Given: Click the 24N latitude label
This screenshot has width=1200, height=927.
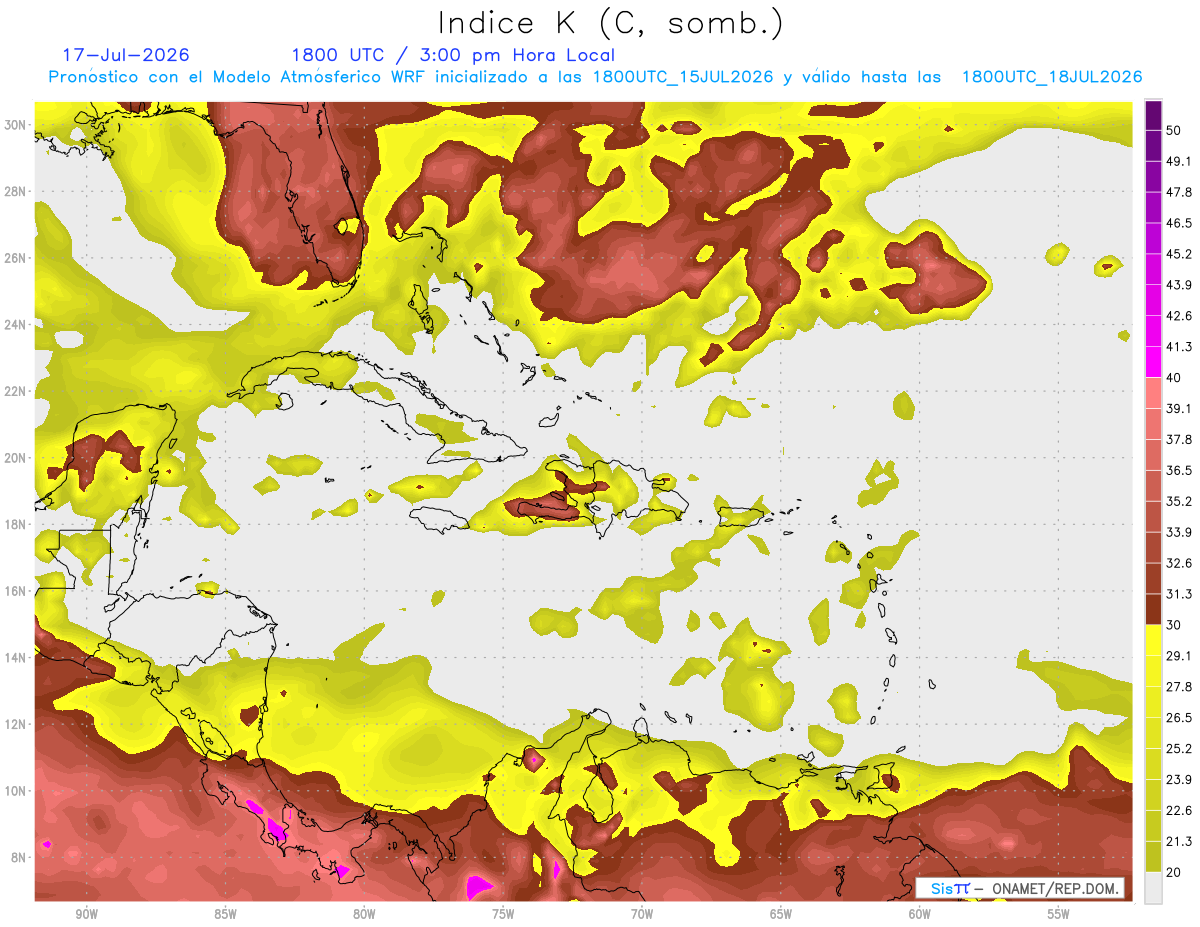Looking at the screenshot, I should [15, 325].
